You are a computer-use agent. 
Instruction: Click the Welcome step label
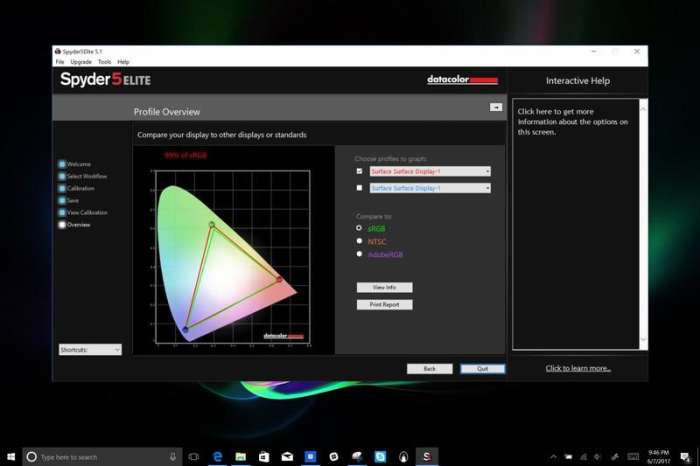[x=79, y=164]
